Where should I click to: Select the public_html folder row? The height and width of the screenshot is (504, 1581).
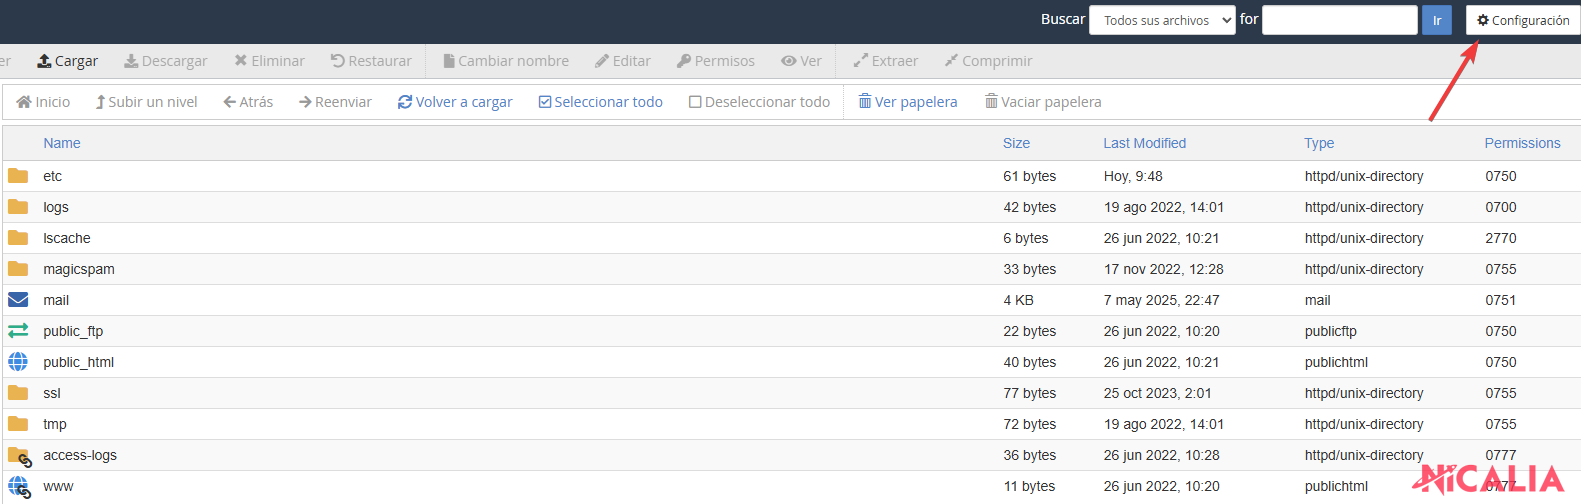pyautogui.click(x=78, y=362)
